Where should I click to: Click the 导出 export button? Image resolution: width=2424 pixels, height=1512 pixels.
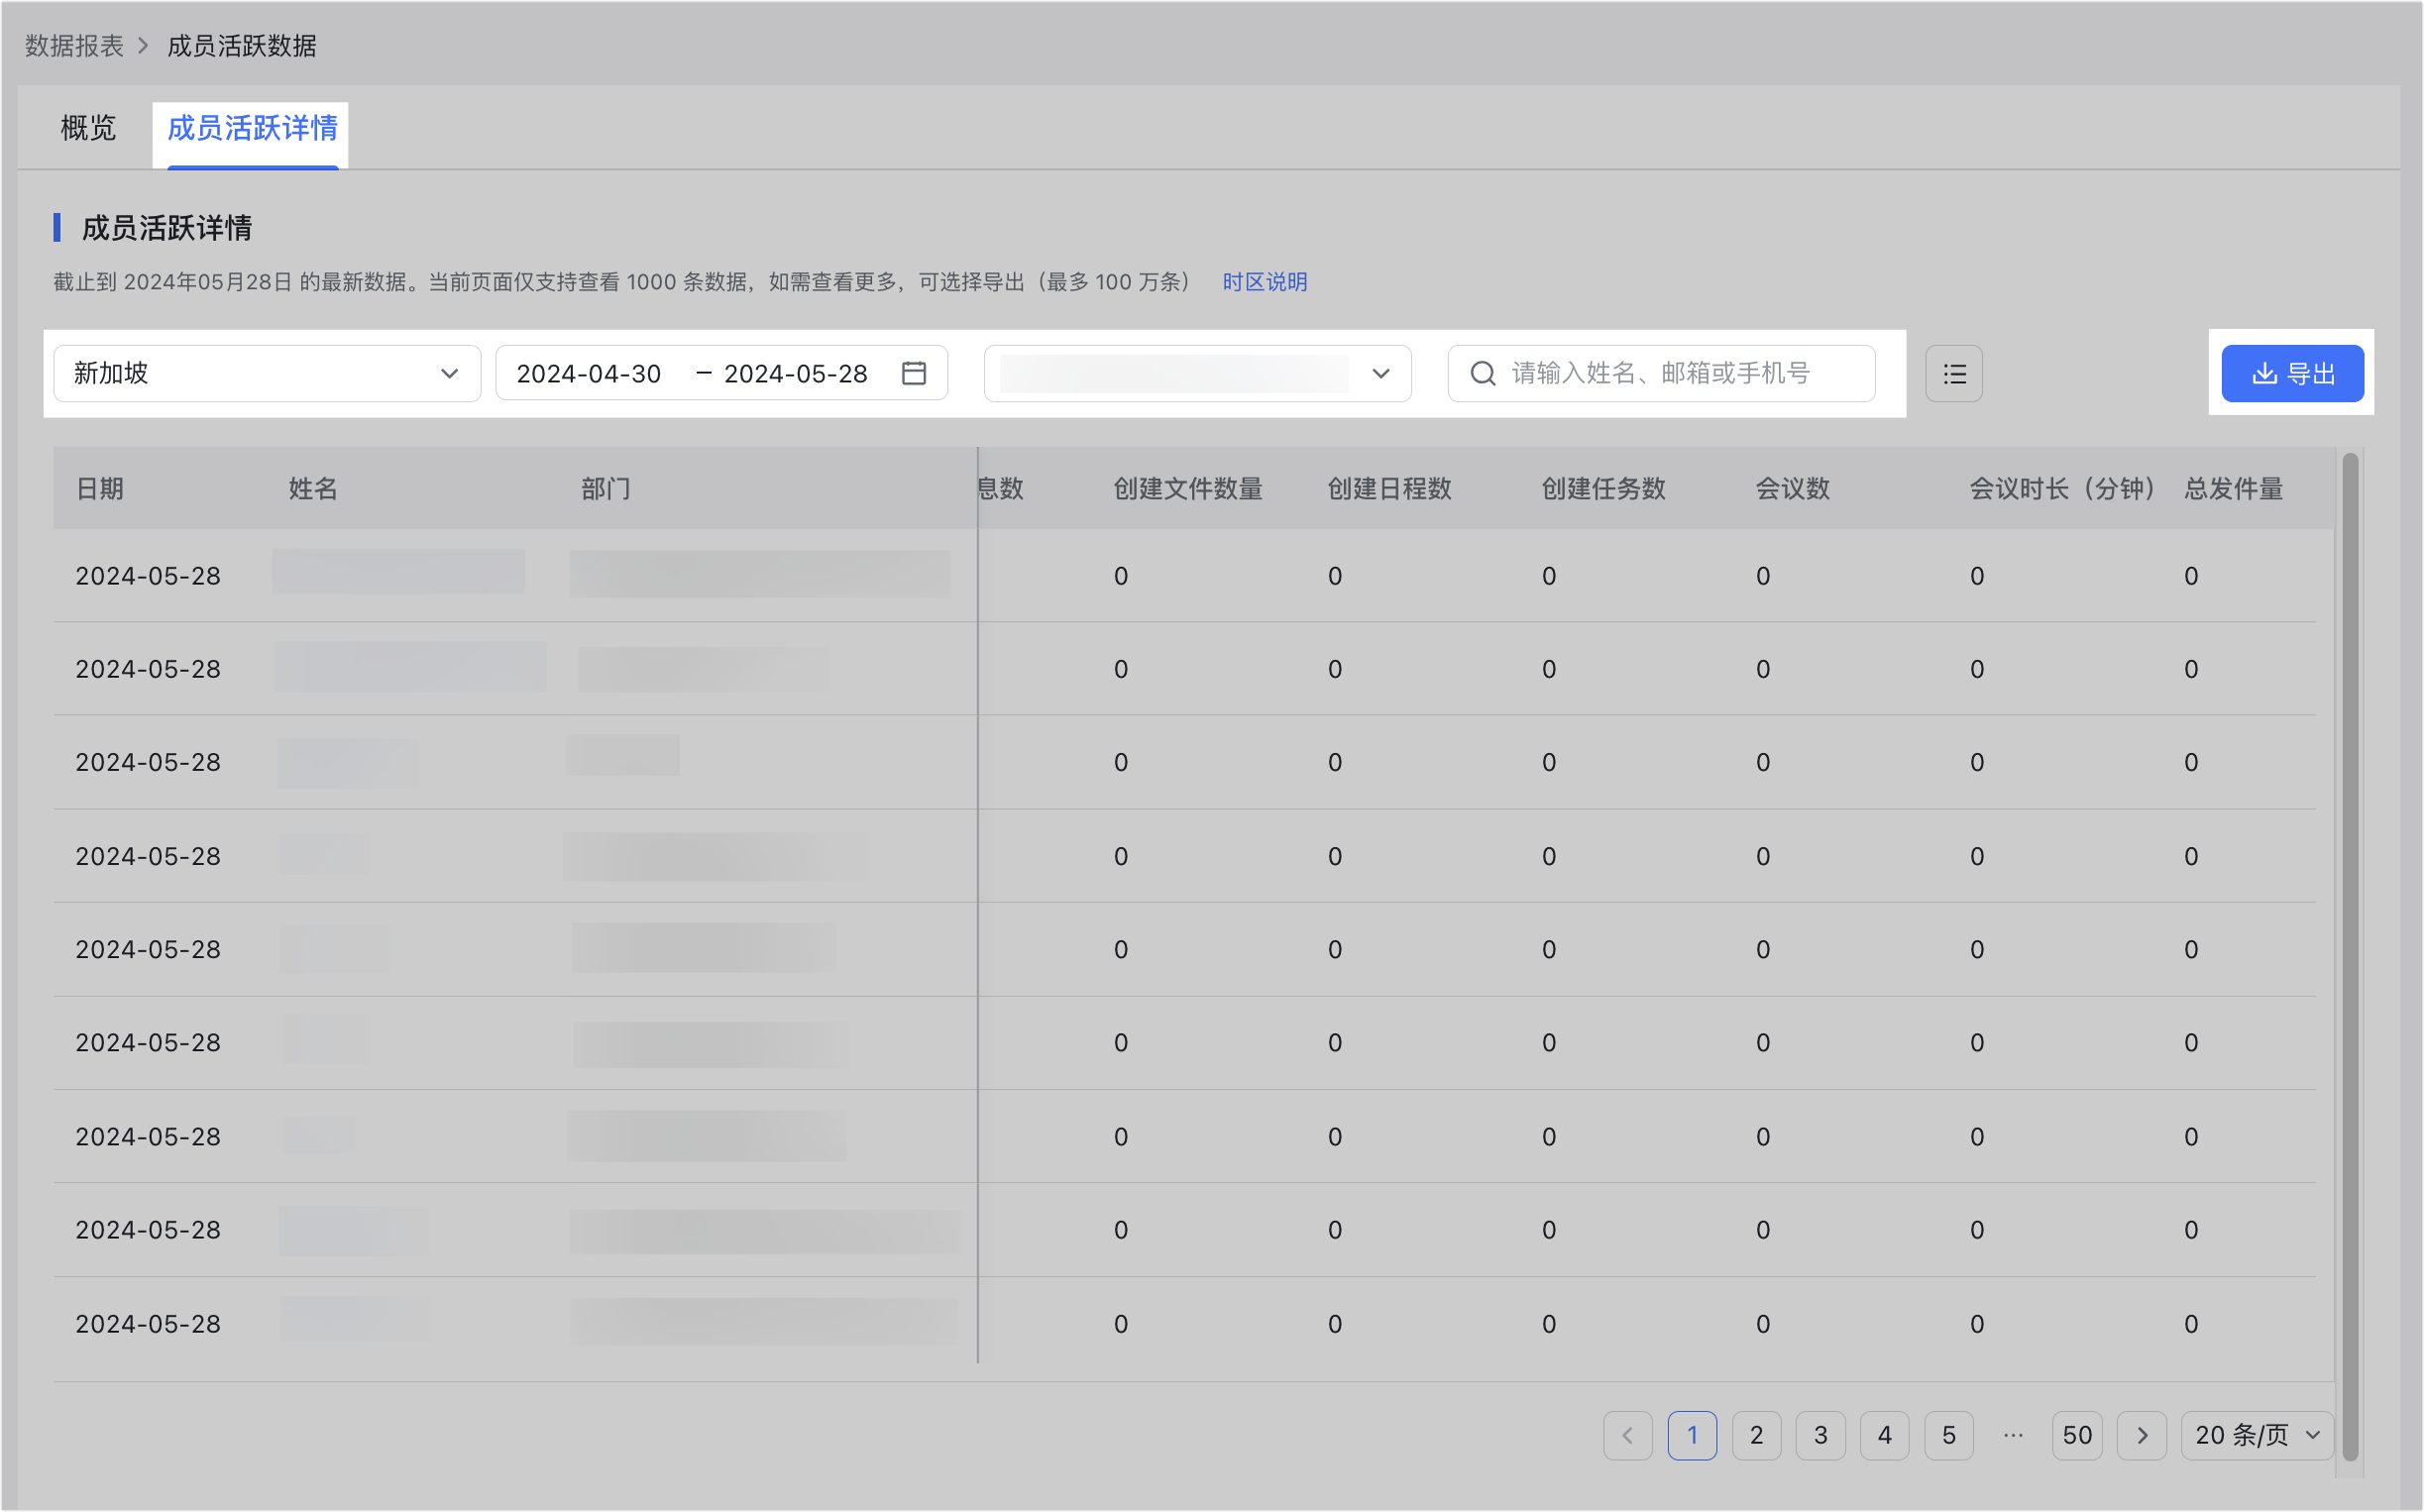click(x=2292, y=374)
